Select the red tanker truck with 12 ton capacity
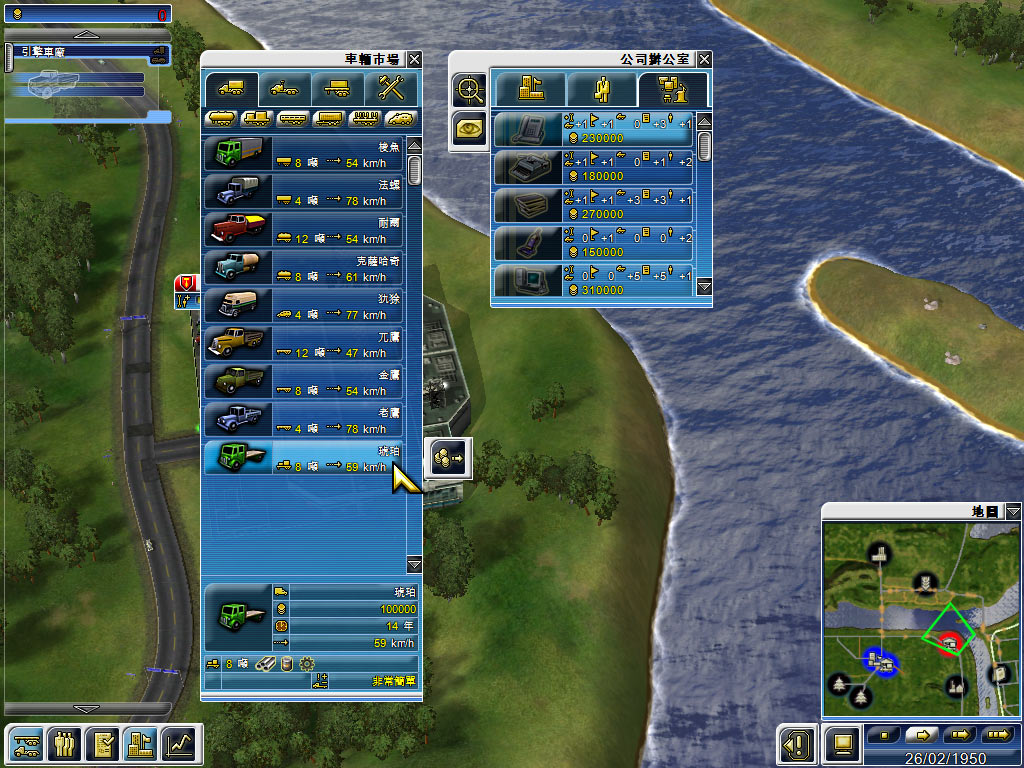 tap(304, 230)
